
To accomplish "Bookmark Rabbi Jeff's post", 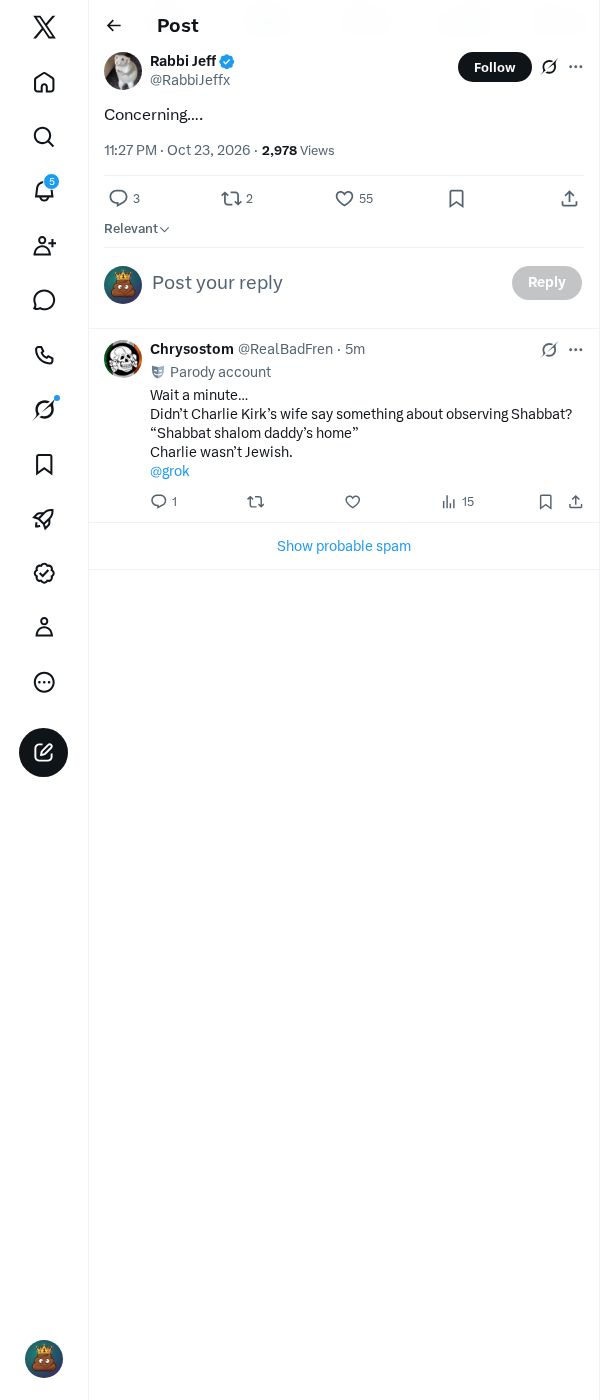I will pos(456,199).
